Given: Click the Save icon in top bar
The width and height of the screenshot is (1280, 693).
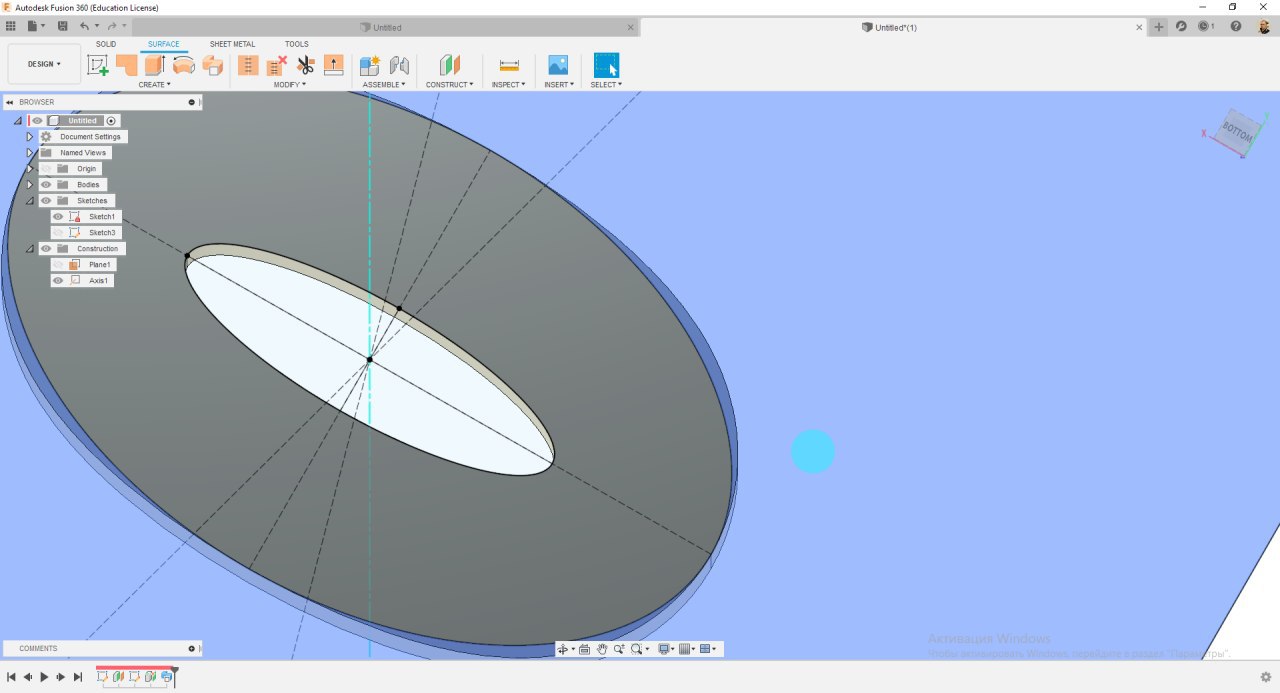Looking at the screenshot, I should point(63,26).
